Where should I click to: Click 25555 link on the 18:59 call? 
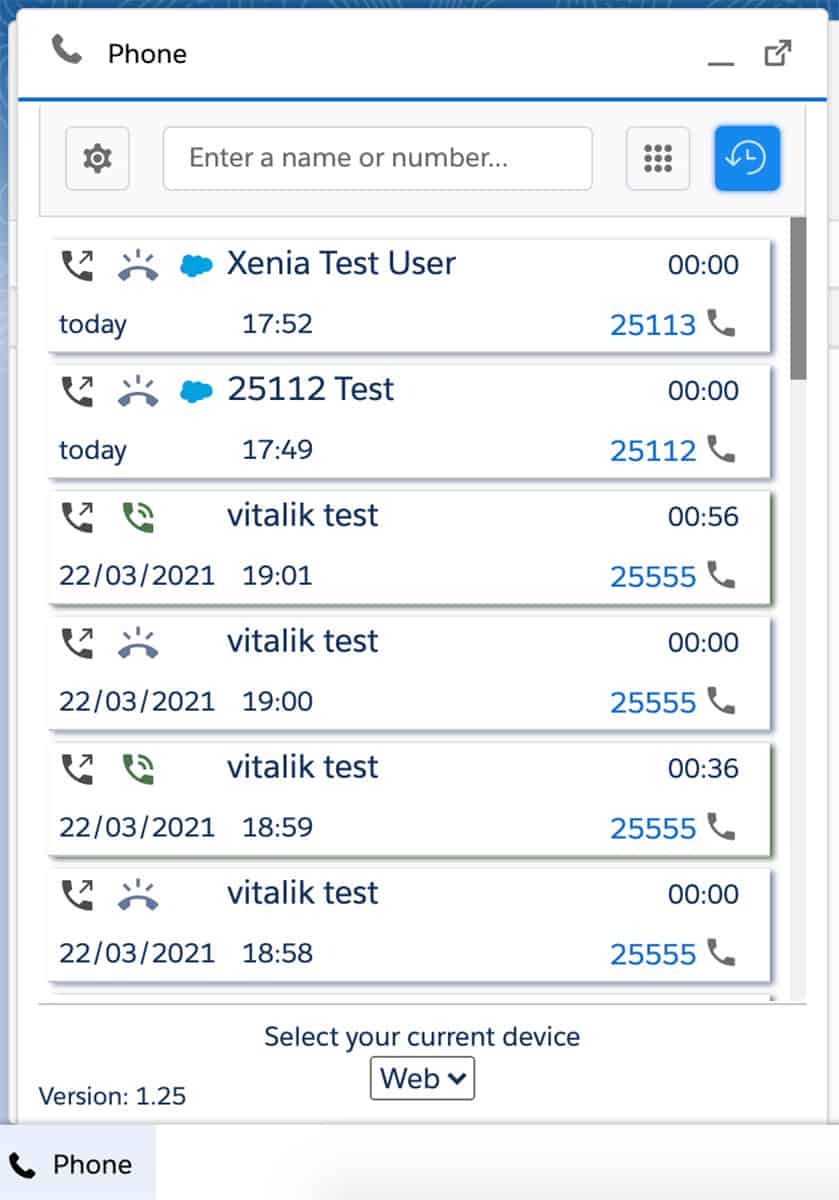point(652,829)
